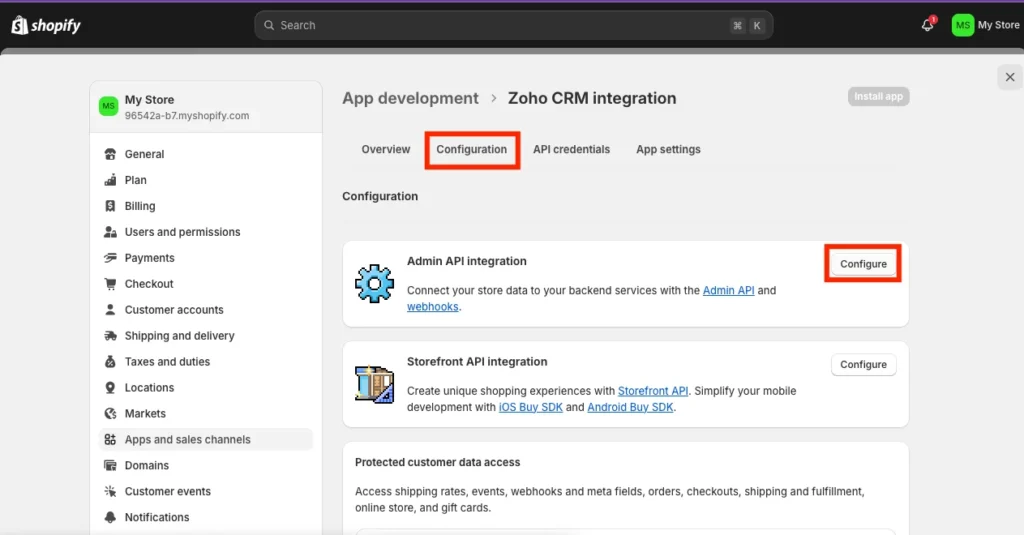The image size is (1024, 535).
Task: Click the MS avatar in top bar
Action: pyautogui.click(x=963, y=25)
